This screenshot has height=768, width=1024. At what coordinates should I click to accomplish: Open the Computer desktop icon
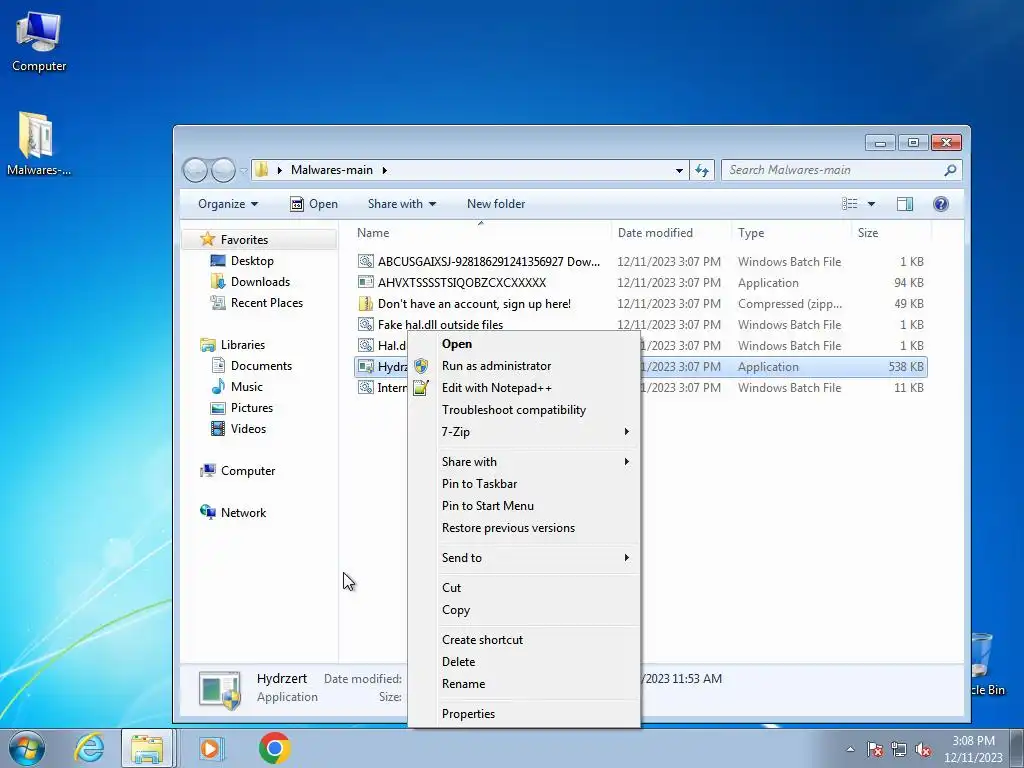coord(39,40)
